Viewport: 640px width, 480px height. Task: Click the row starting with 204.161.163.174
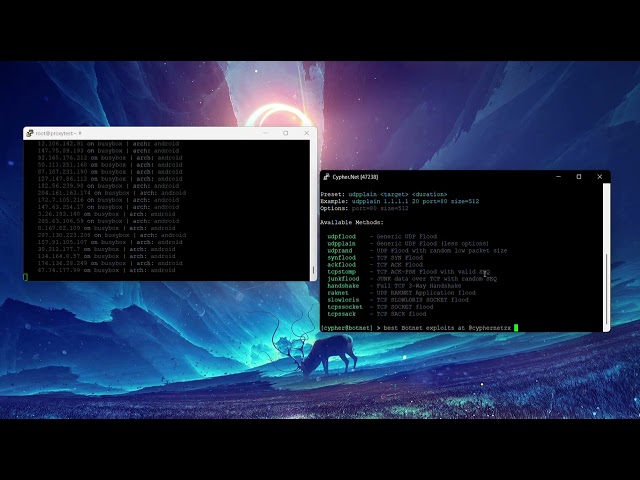(112, 193)
